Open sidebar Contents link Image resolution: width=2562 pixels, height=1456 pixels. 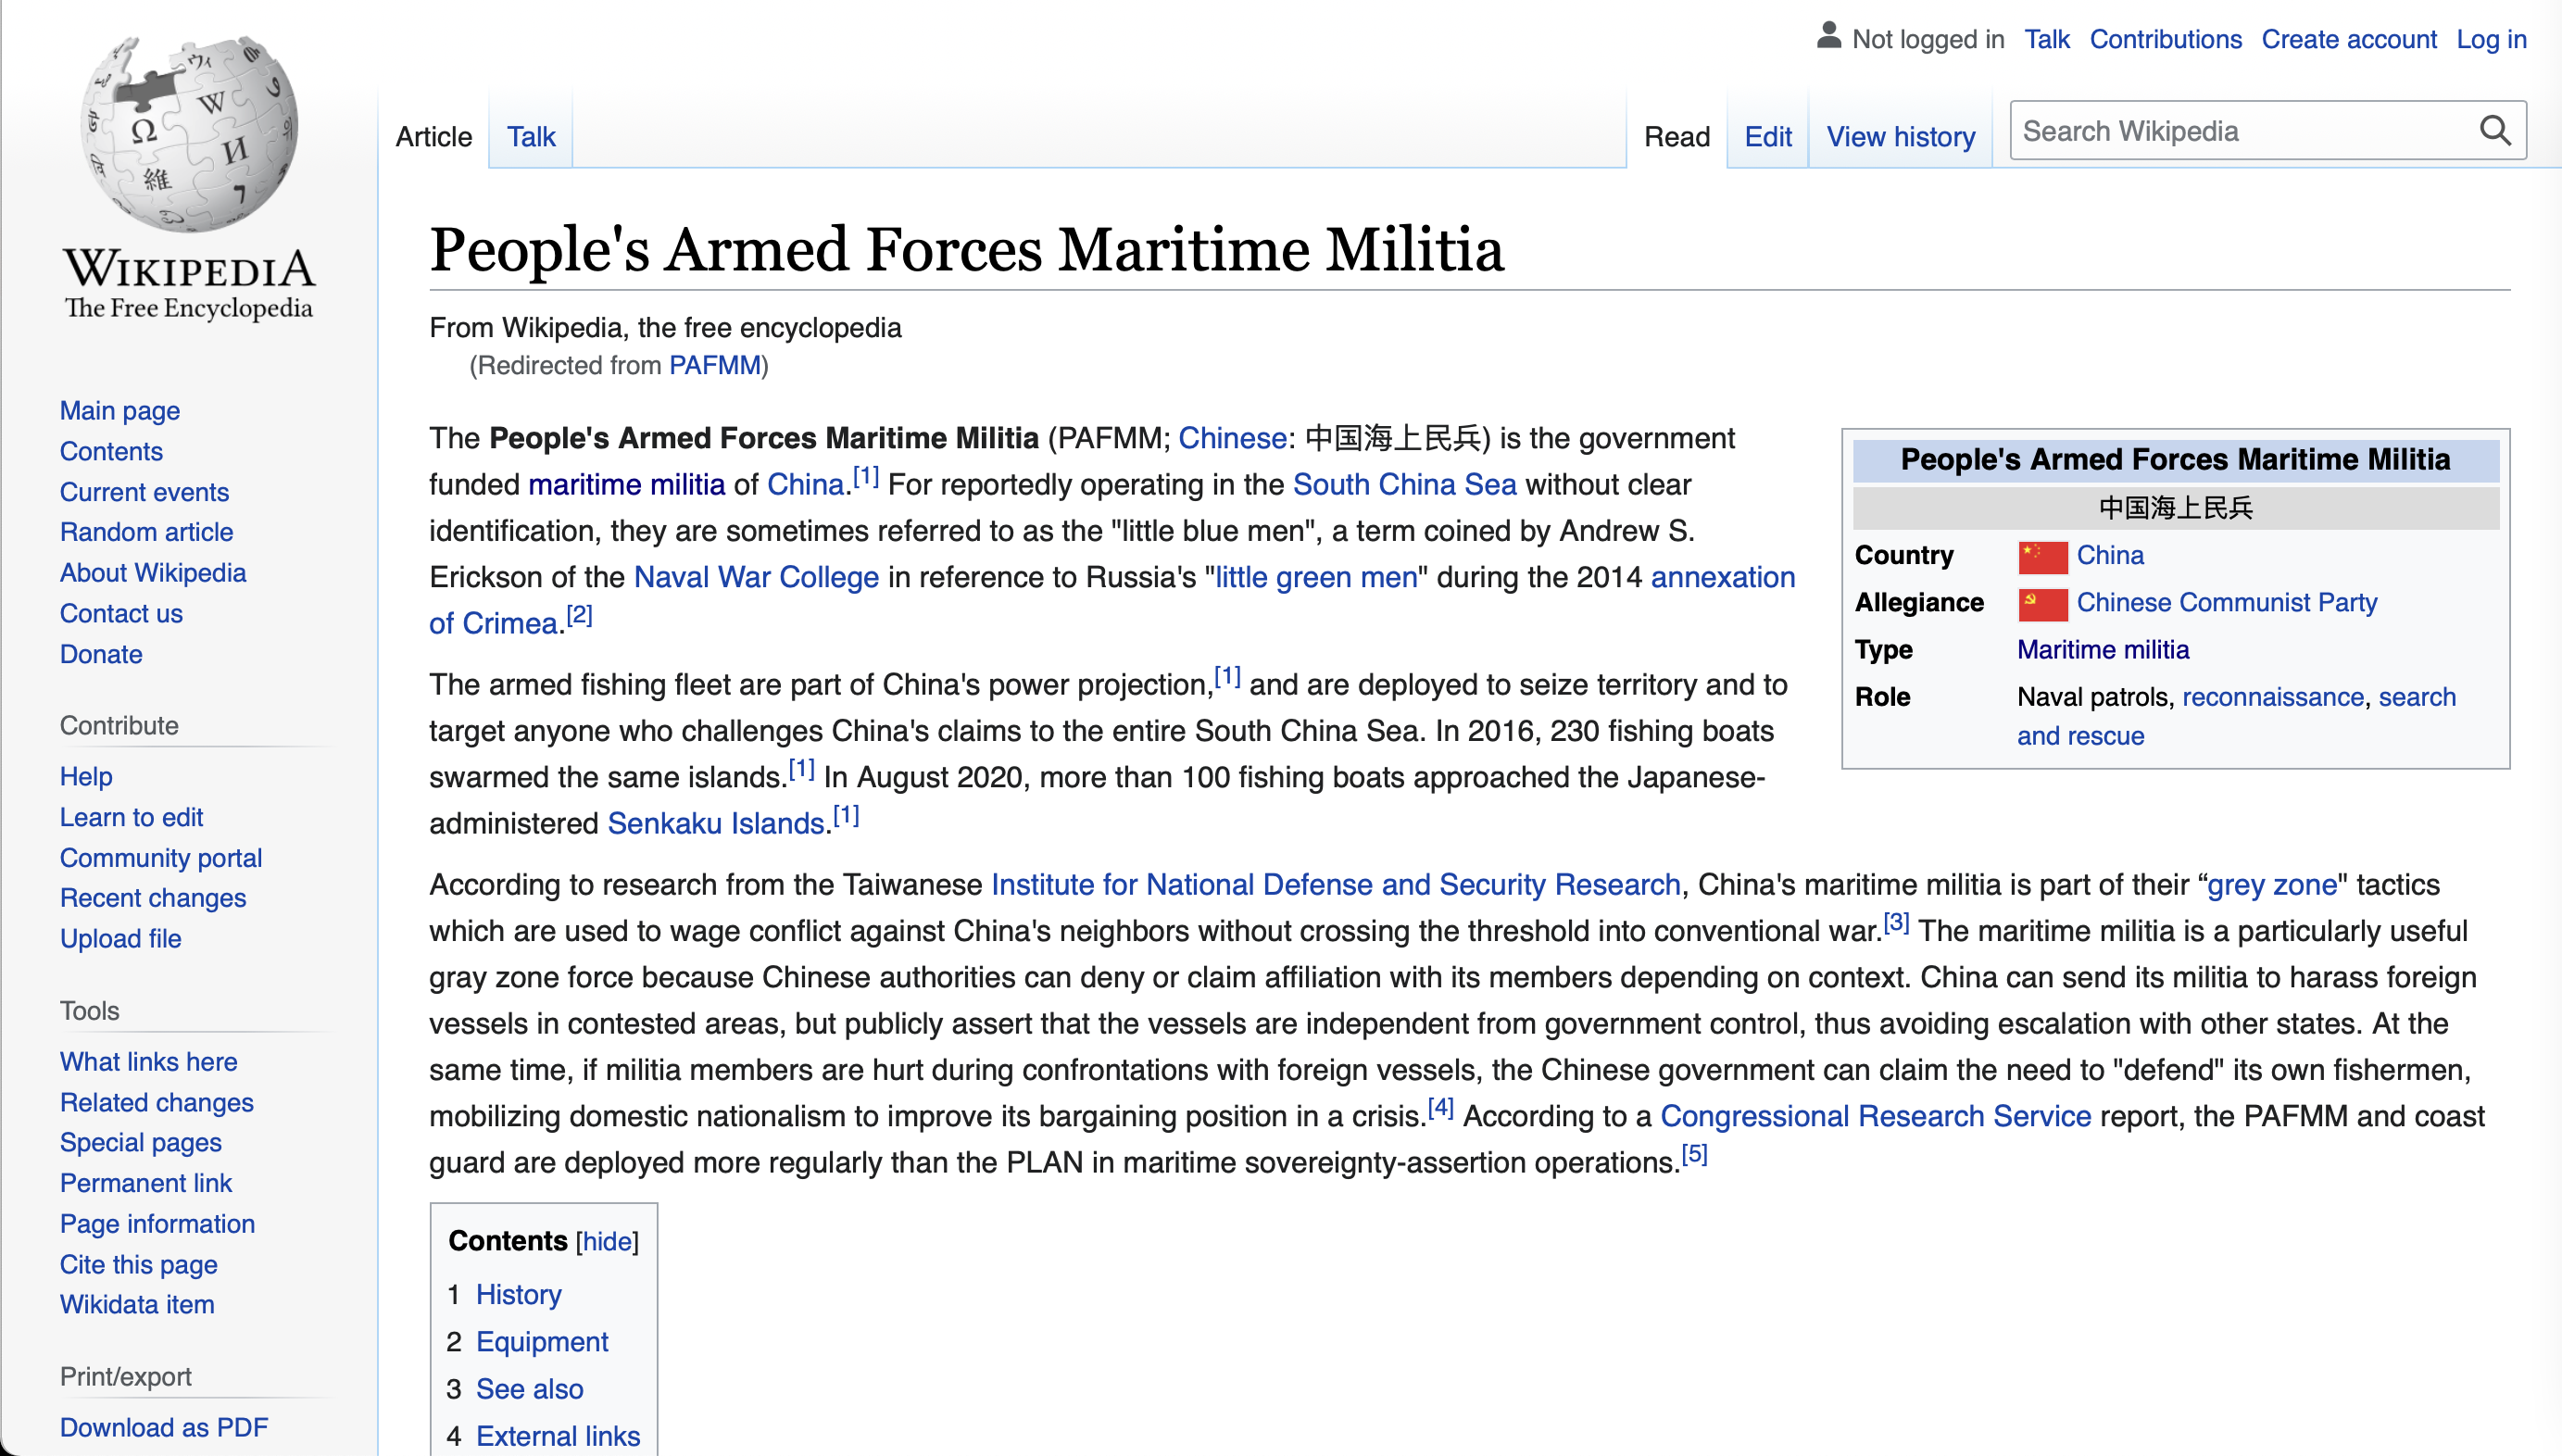tap(111, 451)
